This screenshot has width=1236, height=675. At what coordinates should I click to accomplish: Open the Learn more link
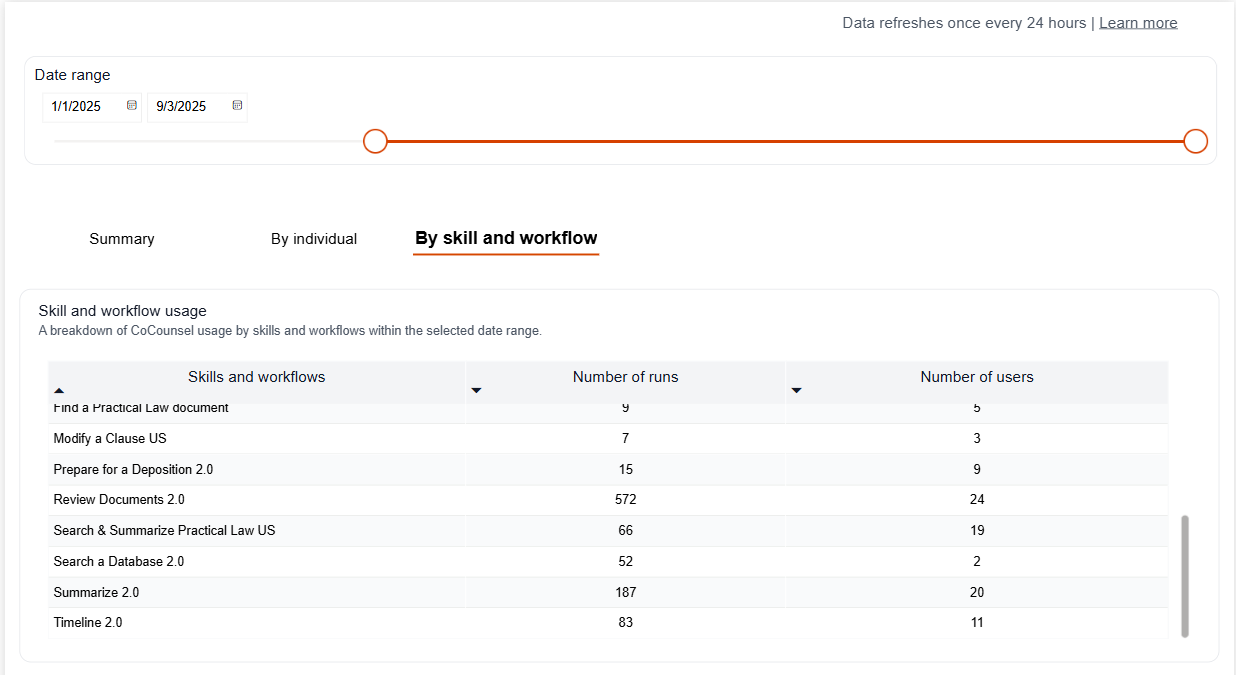pyautogui.click(x=1138, y=23)
